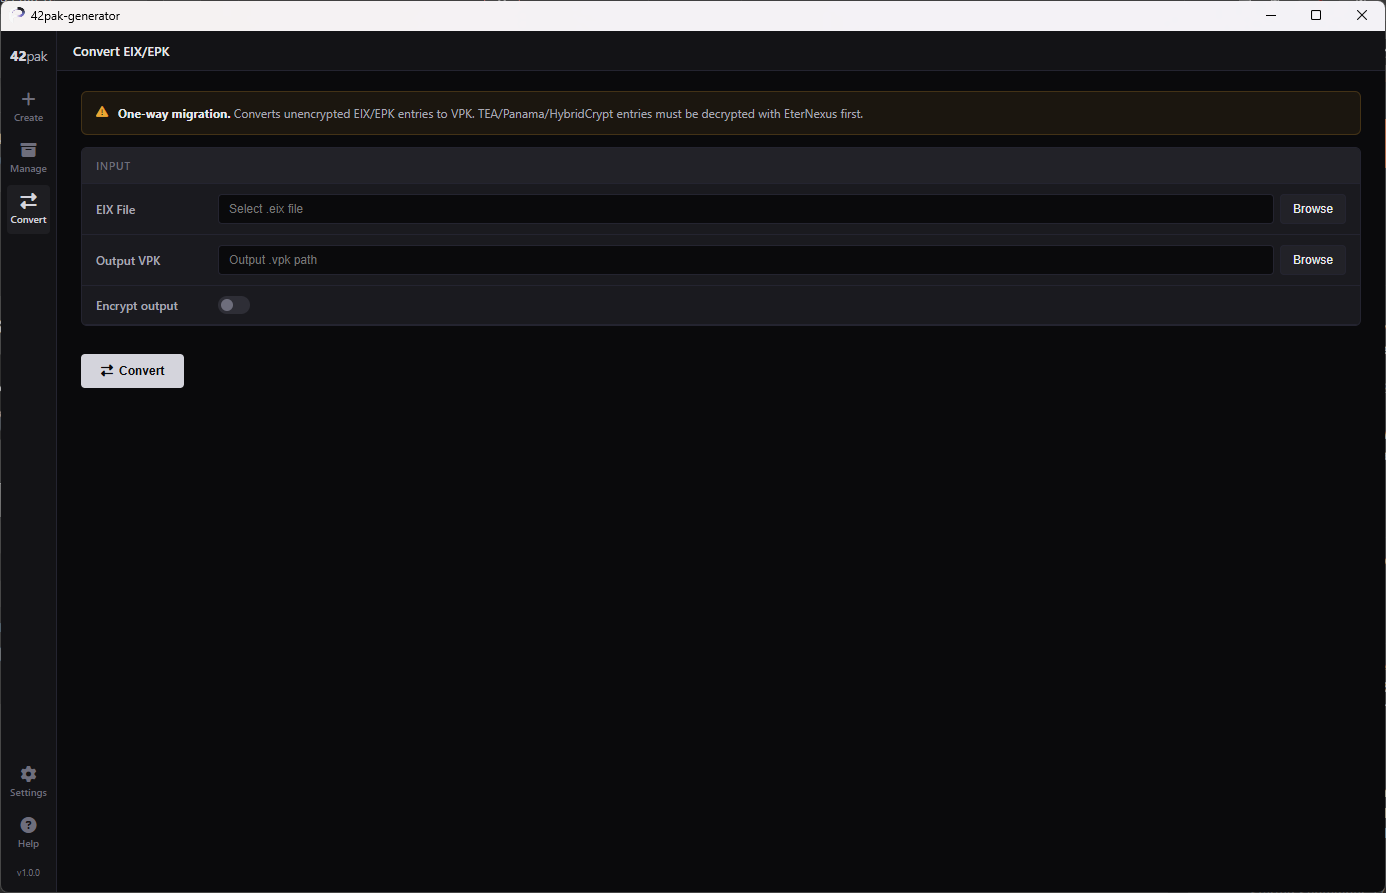This screenshot has width=1386, height=893.
Task: Open the Create section in the sidebar
Action: coord(28,107)
